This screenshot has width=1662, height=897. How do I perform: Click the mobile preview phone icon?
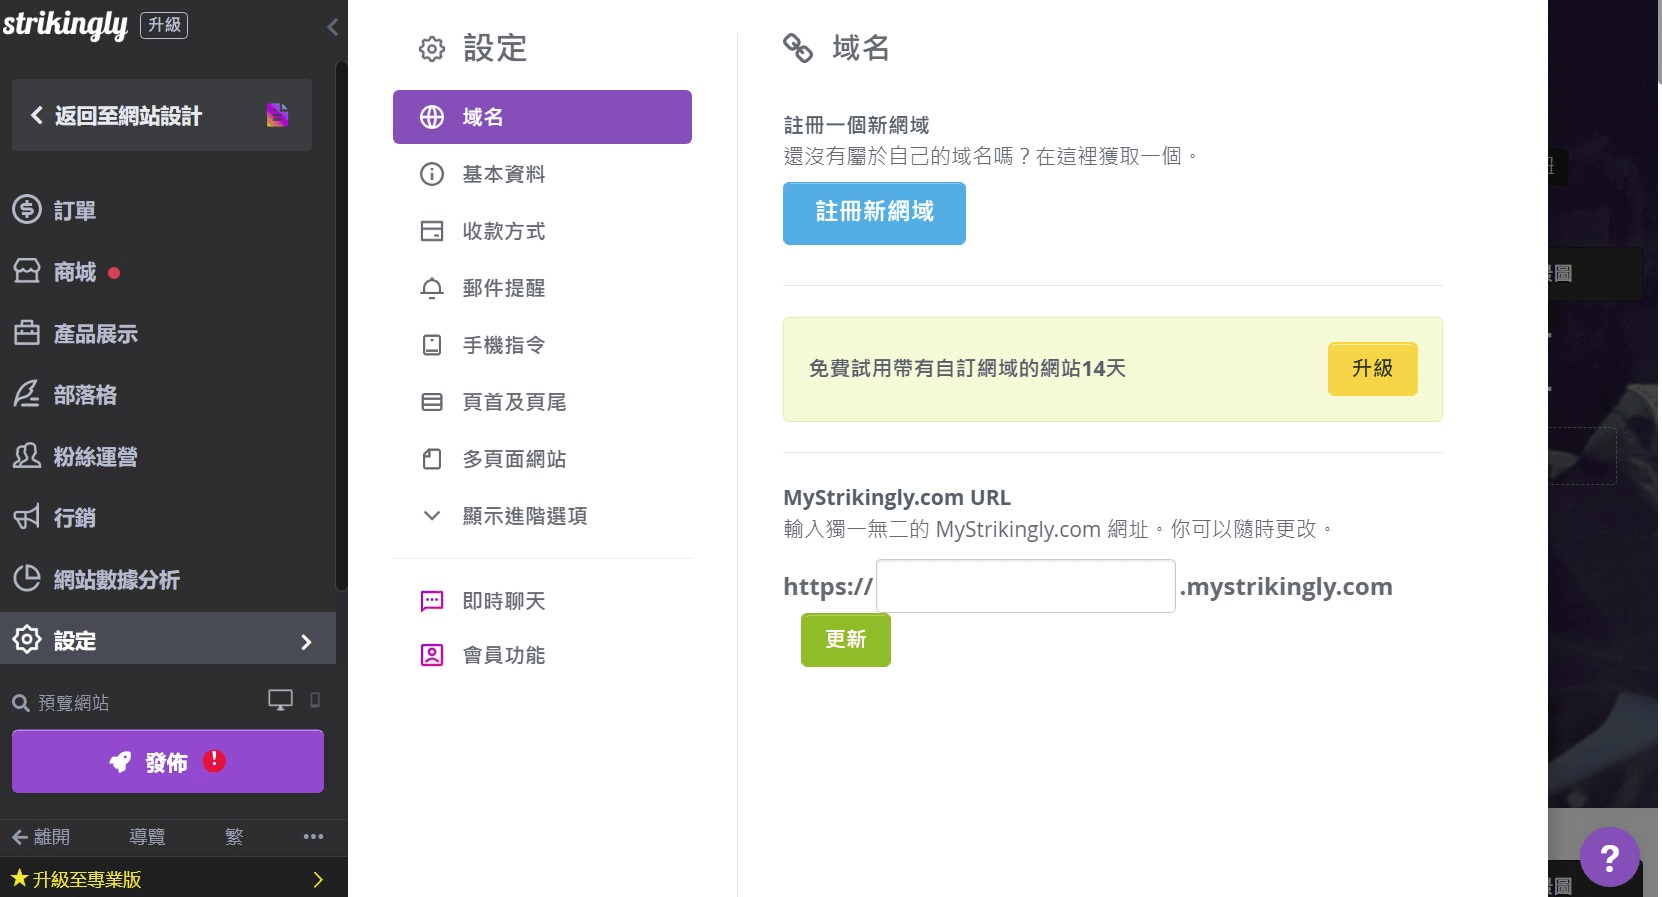coord(315,700)
